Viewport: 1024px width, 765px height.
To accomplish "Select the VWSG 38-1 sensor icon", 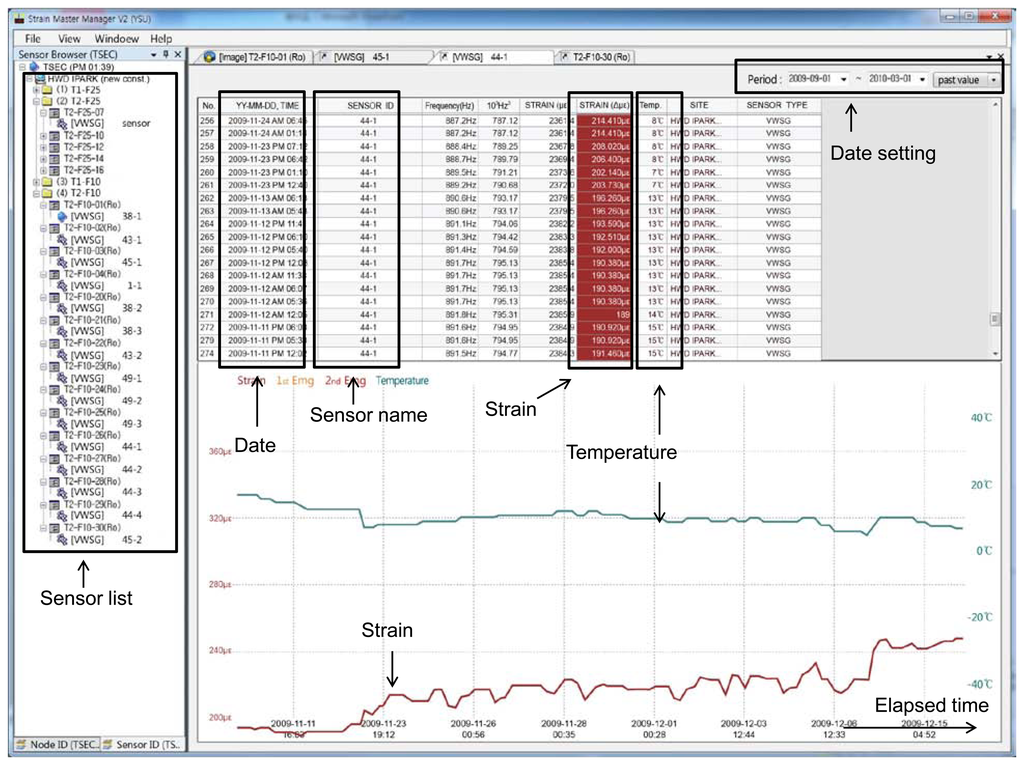I will click(62, 216).
